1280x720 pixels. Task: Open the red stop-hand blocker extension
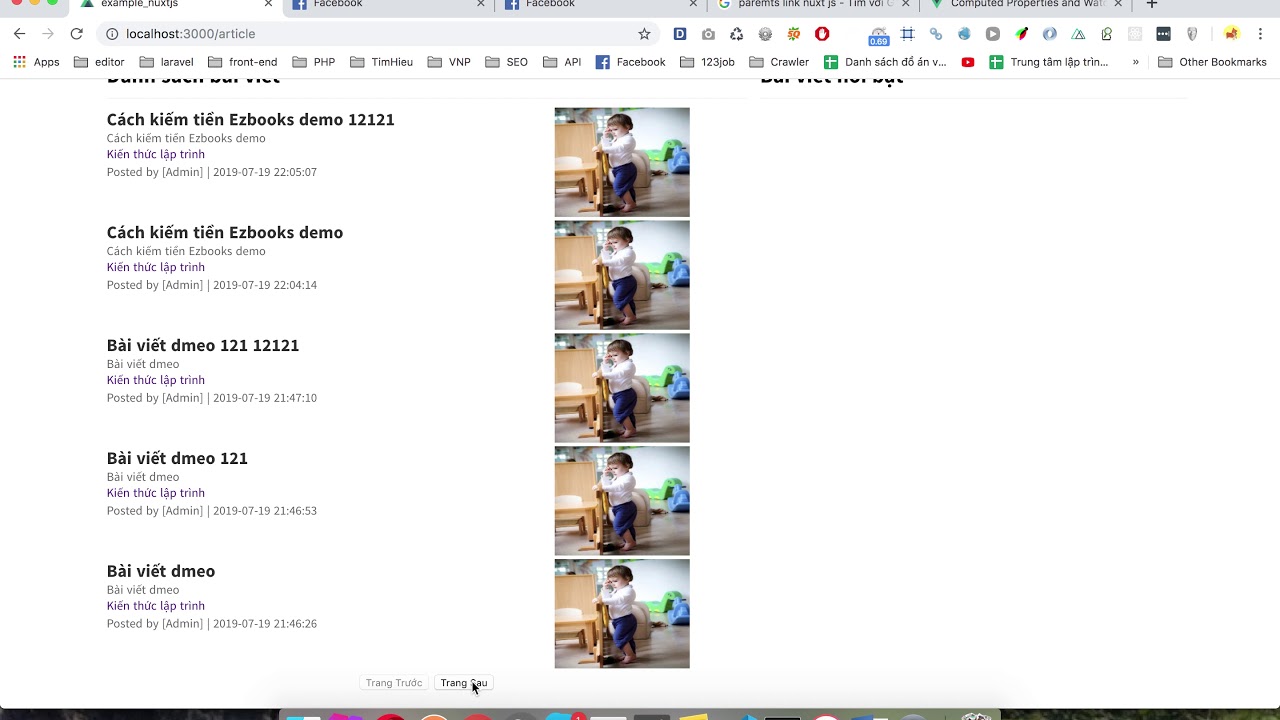click(x=822, y=34)
